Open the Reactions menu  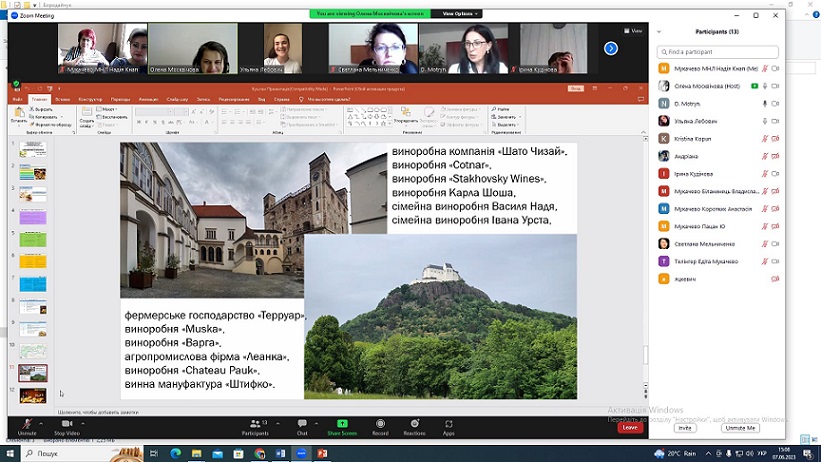pos(414,426)
